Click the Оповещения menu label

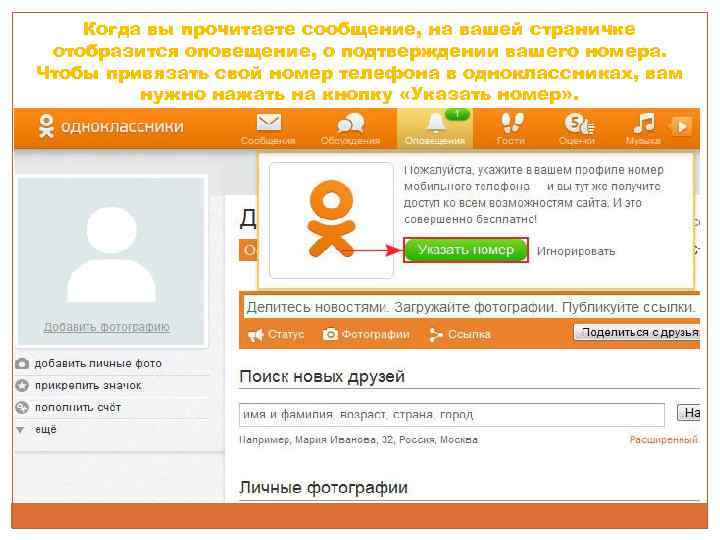435,141
